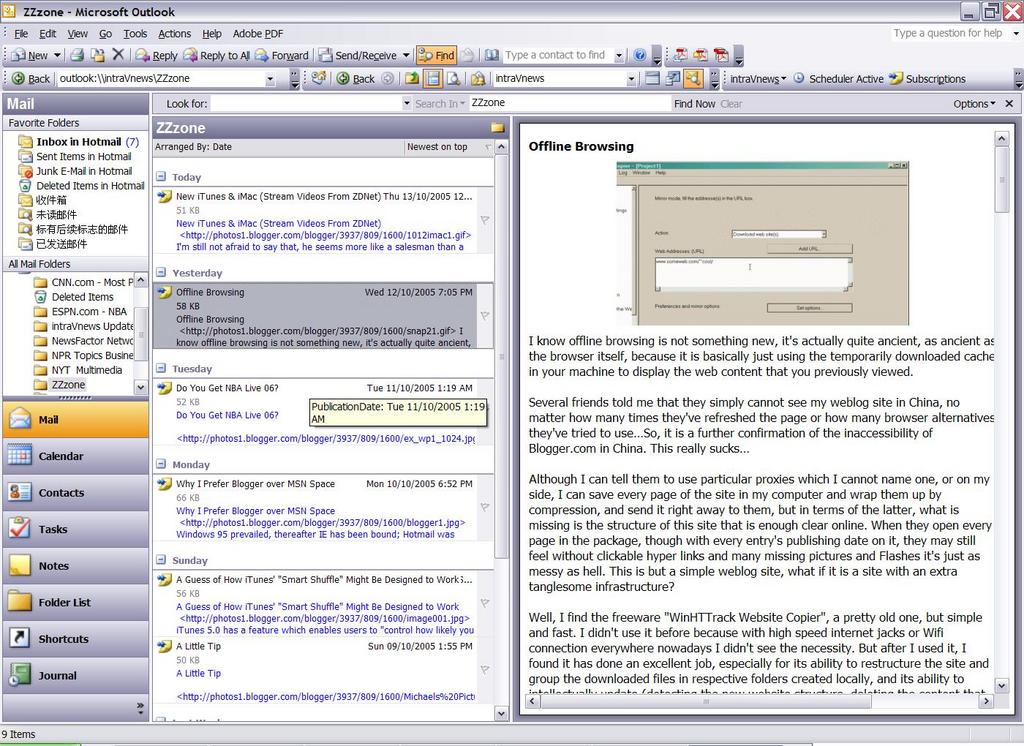The width and height of the screenshot is (1024, 746).
Task: Click Find Now in the find bar
Action: (694, 104)
